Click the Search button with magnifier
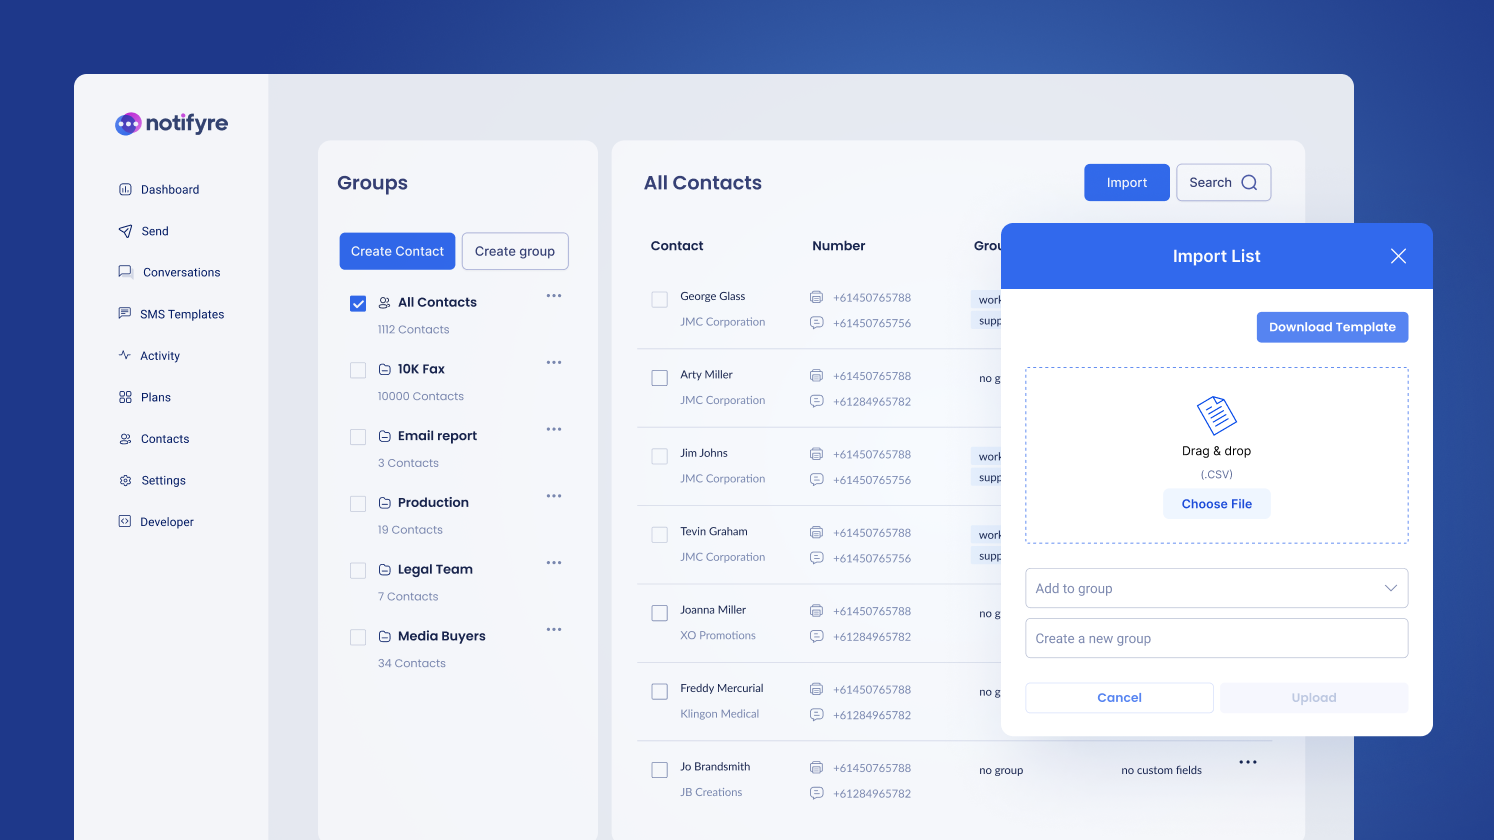This screenshot has width=1494, height=840. pos(1224,182)
